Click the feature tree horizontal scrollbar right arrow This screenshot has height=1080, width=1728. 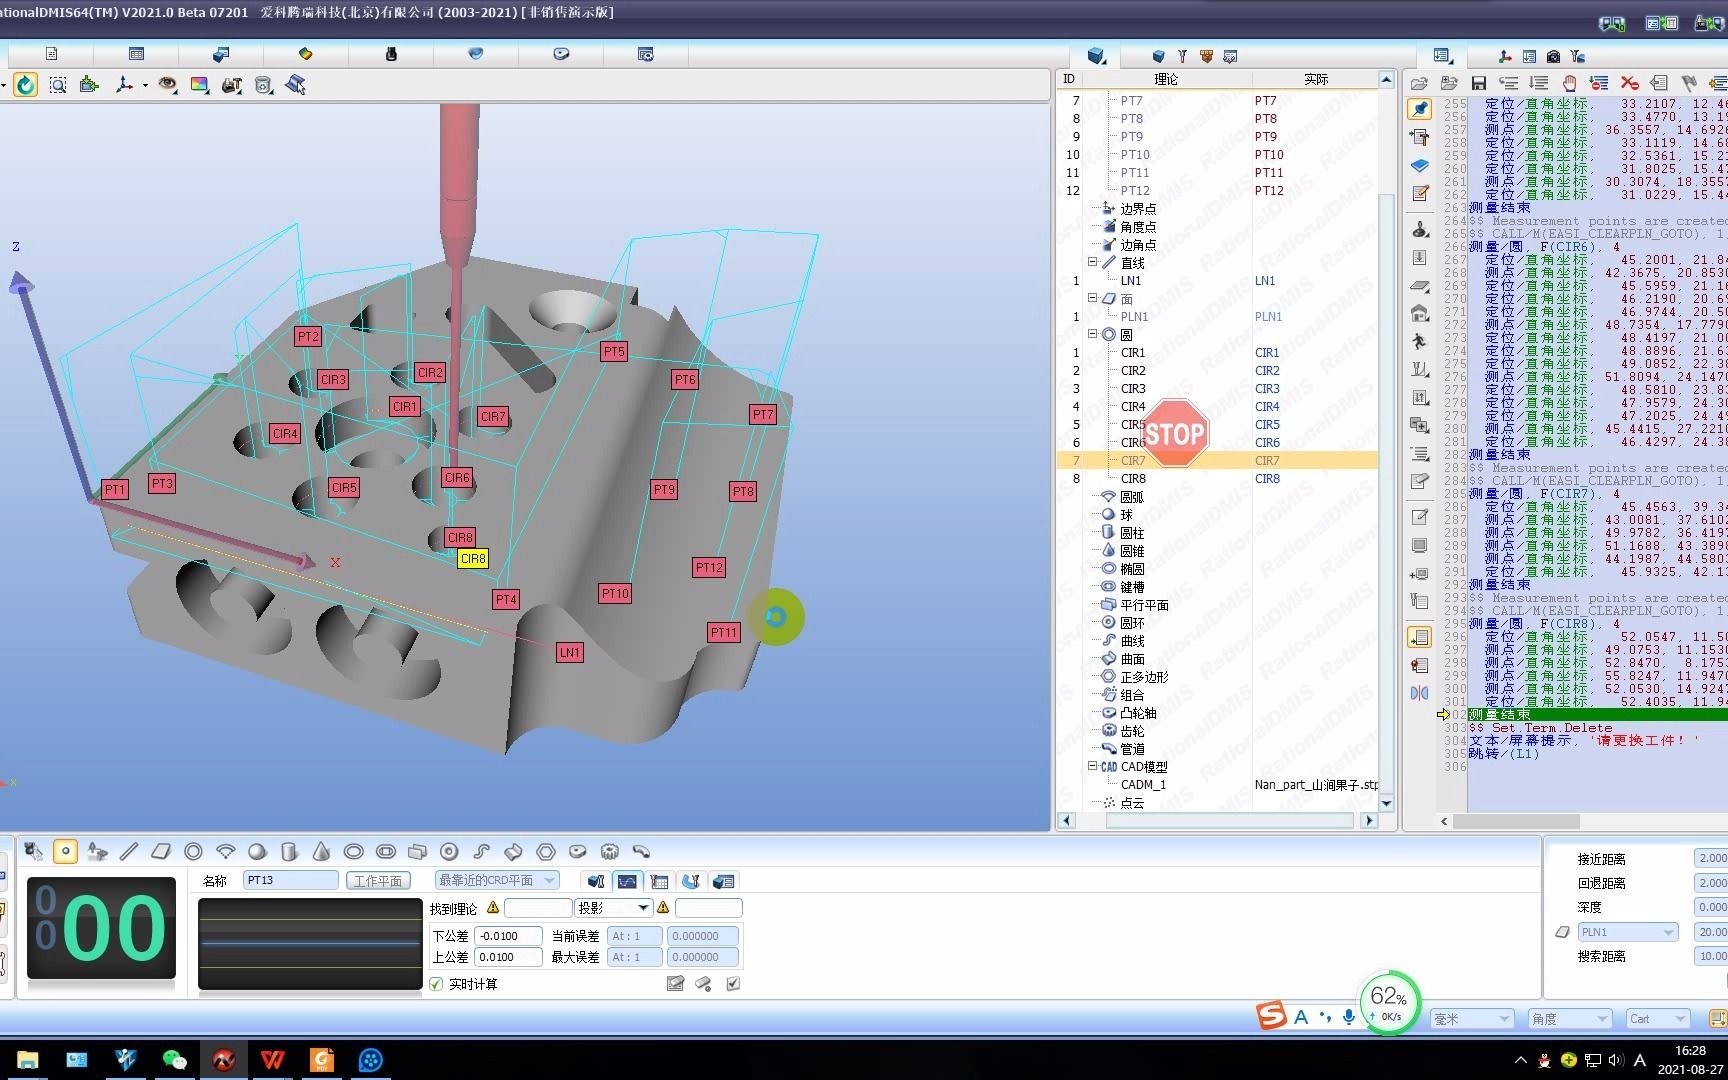(x=1369, y=820)
